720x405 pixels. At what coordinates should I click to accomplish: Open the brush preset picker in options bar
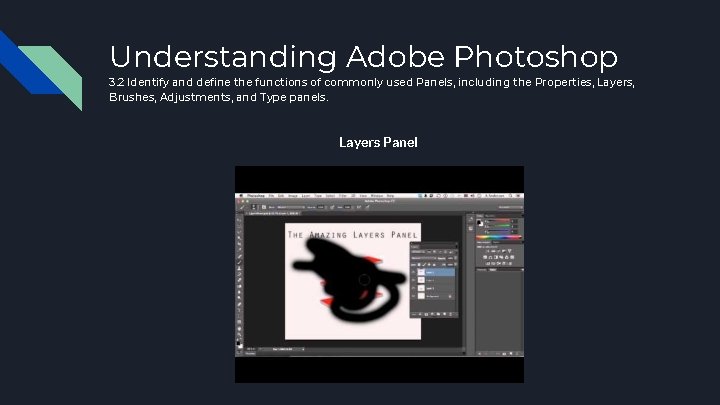coord(254,207)
